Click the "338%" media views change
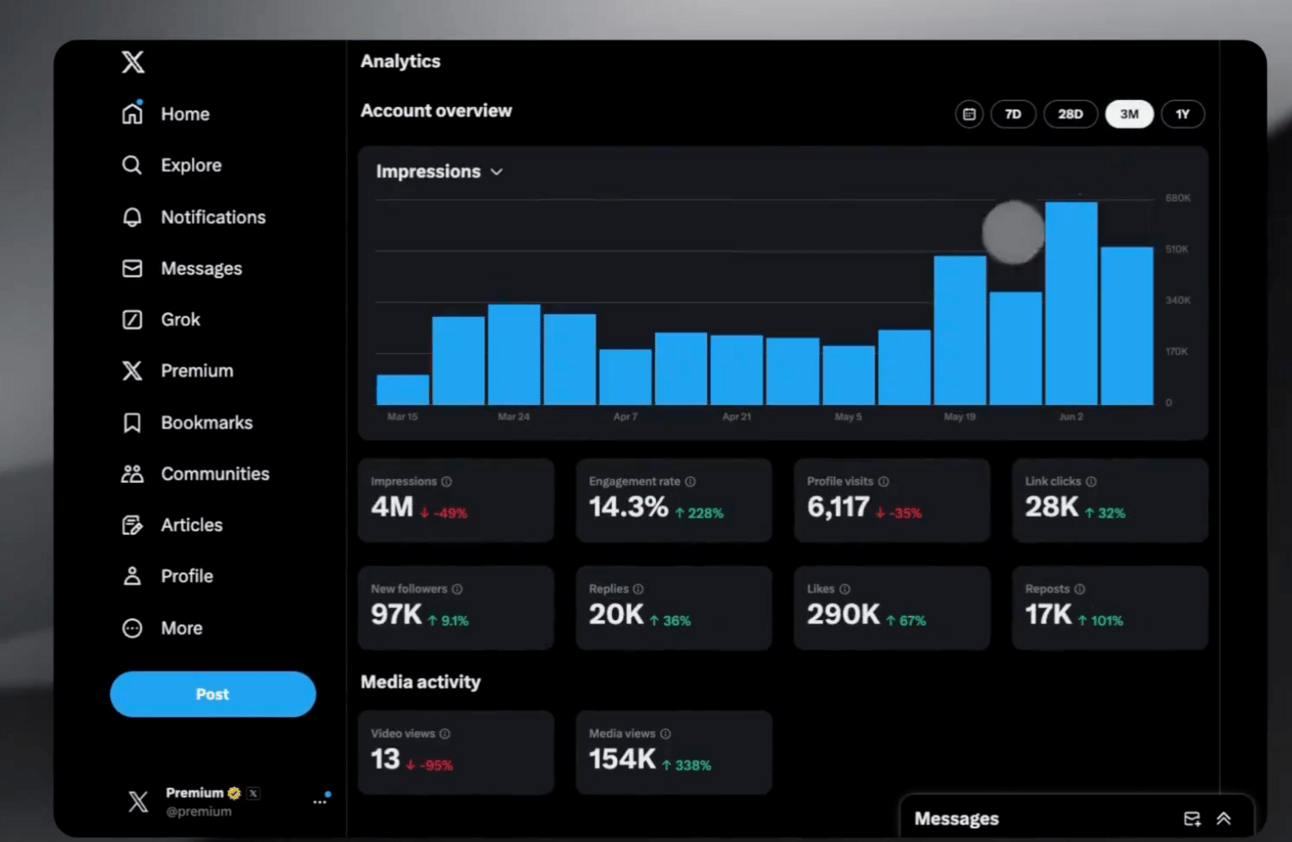This screenshot has width=1292, height=842. pos(693,766)
